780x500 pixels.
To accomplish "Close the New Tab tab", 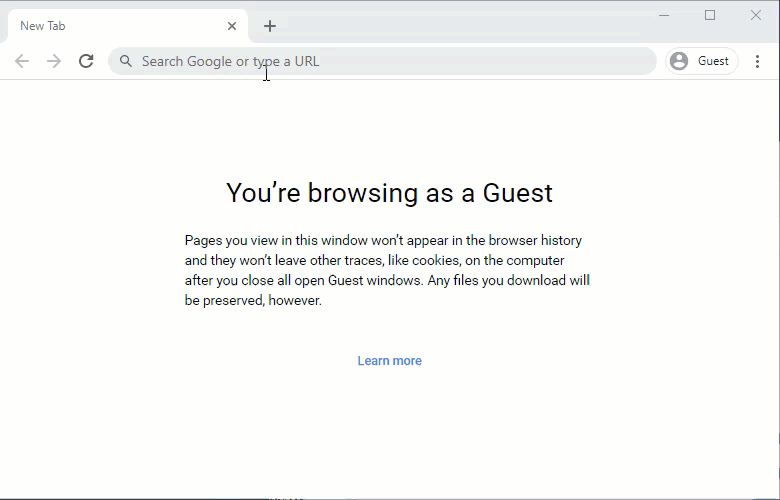I will pos(232,26).
